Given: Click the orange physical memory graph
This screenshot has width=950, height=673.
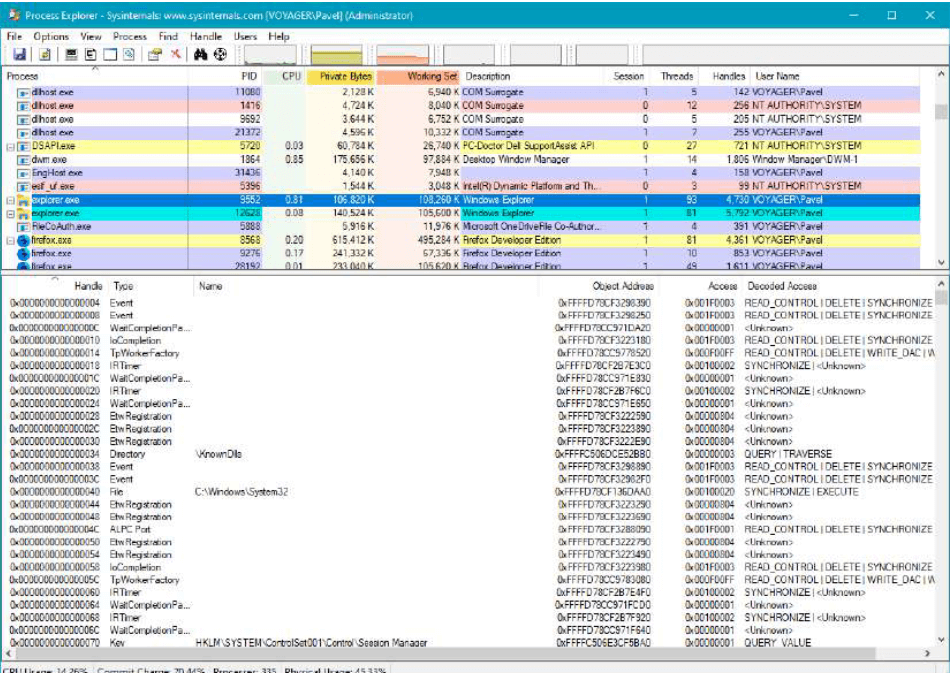Looking at the screenshot, I should tap(402, 55).
